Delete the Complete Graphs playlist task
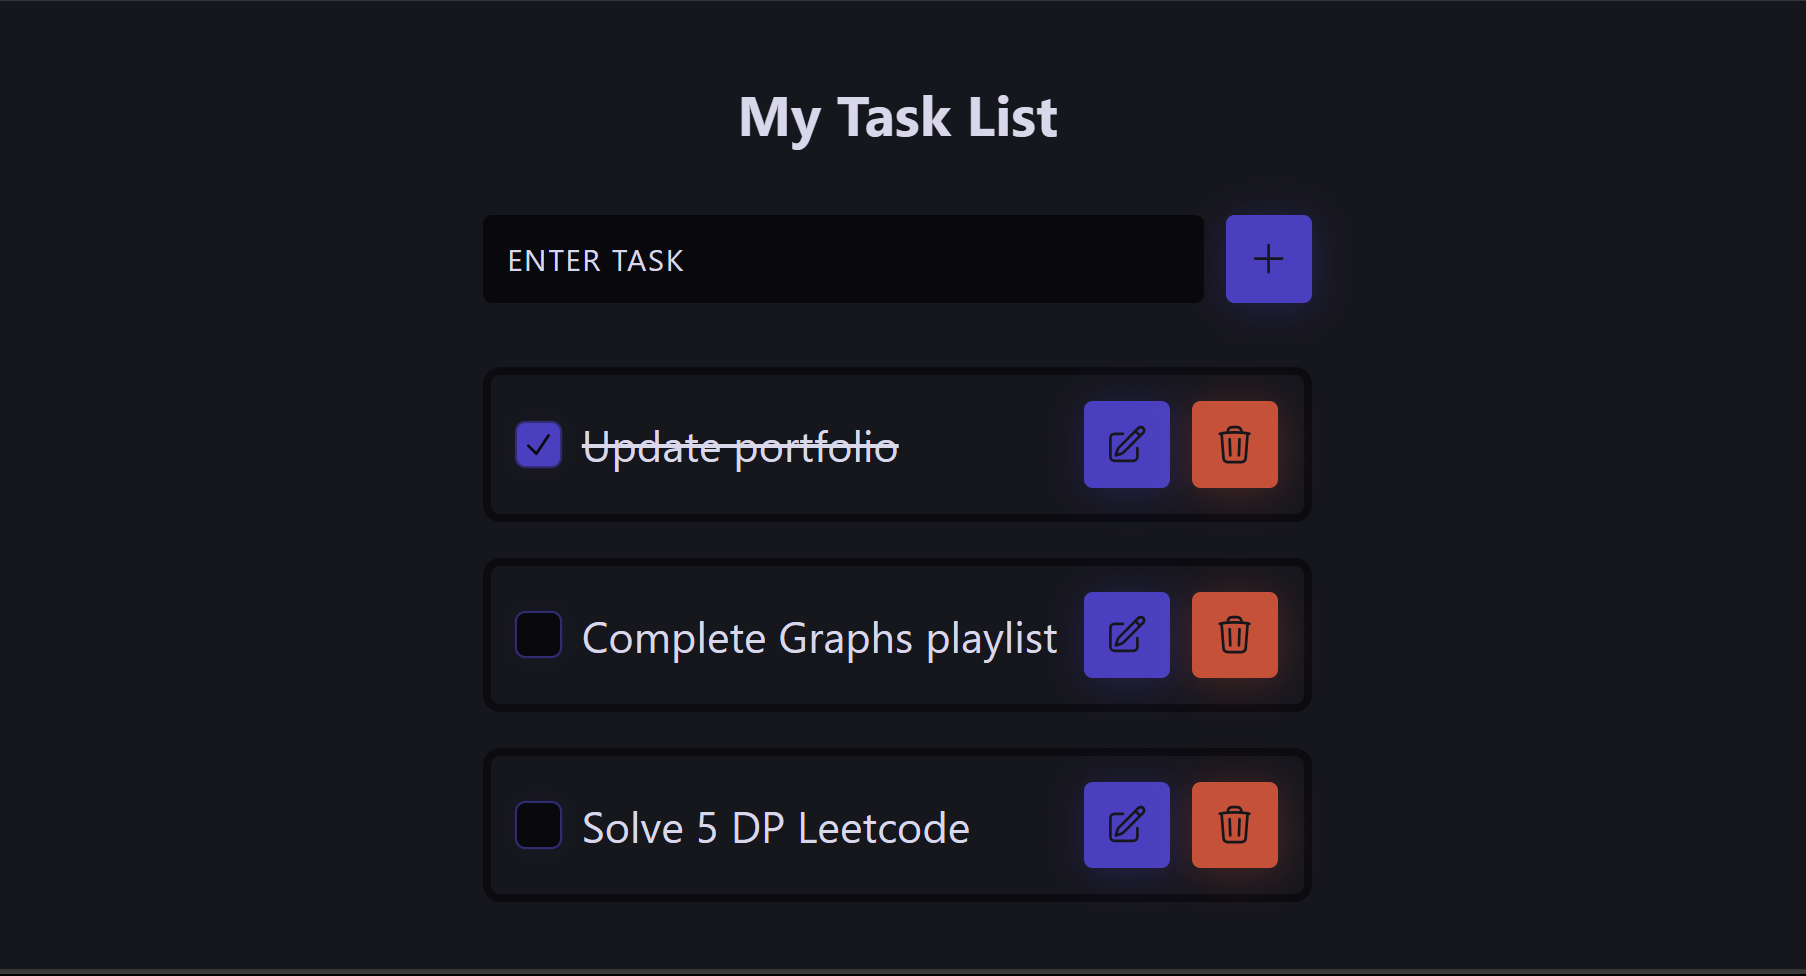 pos(1234,635)
